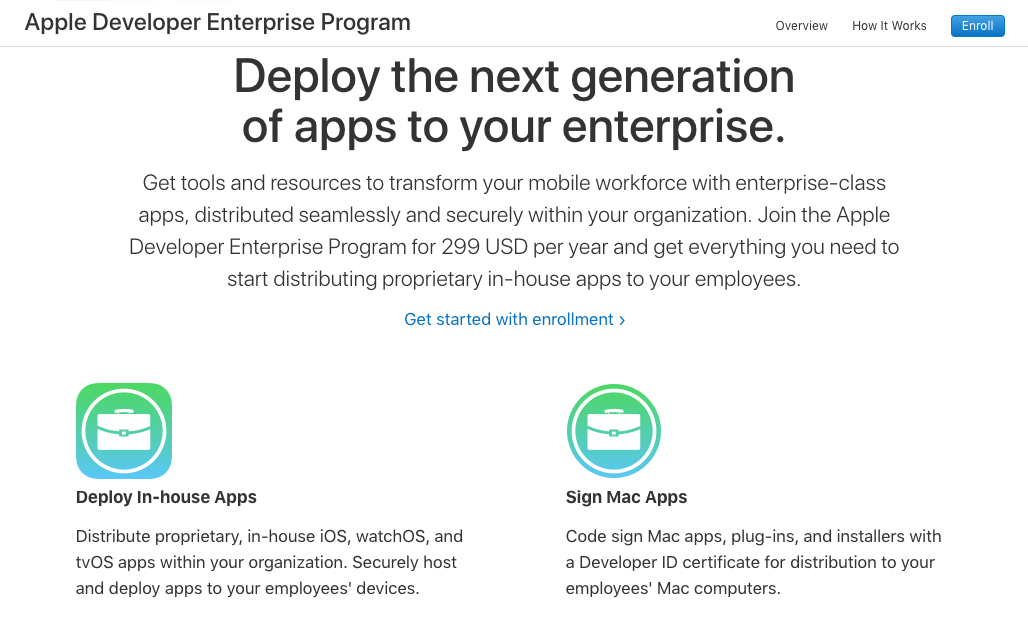This screenshot has height=626, width=1028.
Task: Click the Apple Developer Enterprise Program title
Action: click(218, 22)
